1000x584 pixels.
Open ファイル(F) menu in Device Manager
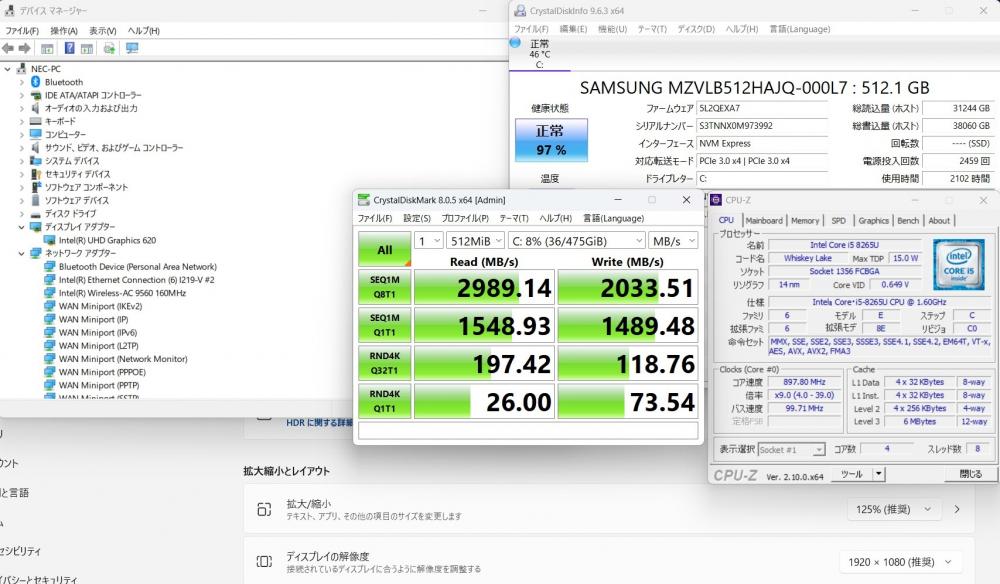(x=22, y=31)
